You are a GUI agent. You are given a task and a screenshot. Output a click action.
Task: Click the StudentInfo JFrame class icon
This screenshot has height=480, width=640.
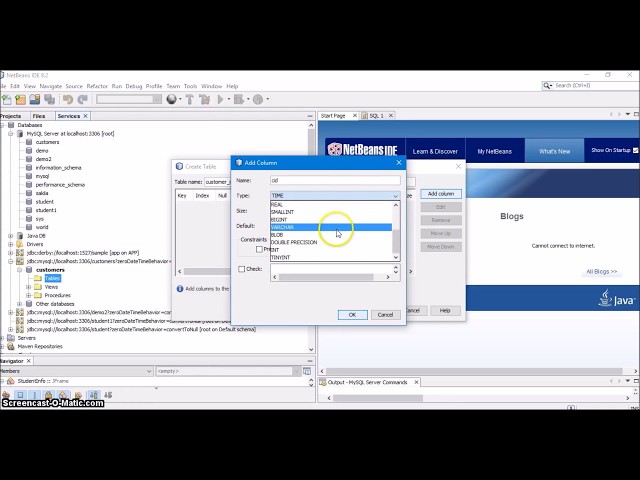point(11,381)
